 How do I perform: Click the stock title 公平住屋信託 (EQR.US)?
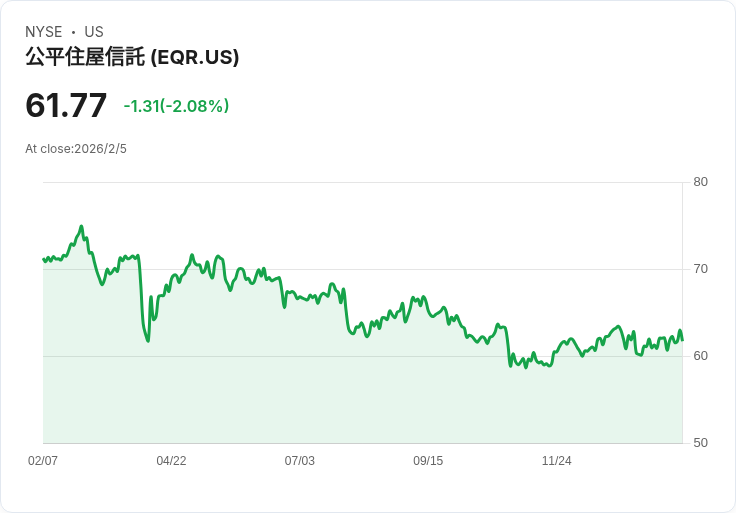point(132,58)
